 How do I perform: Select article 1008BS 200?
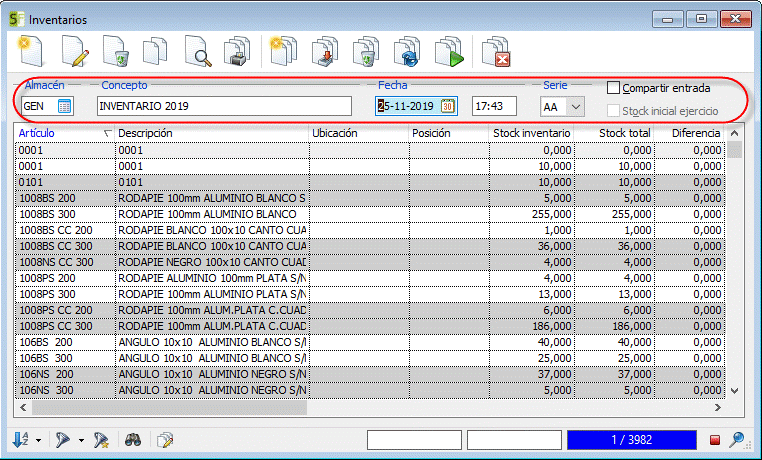pos(48,198)
